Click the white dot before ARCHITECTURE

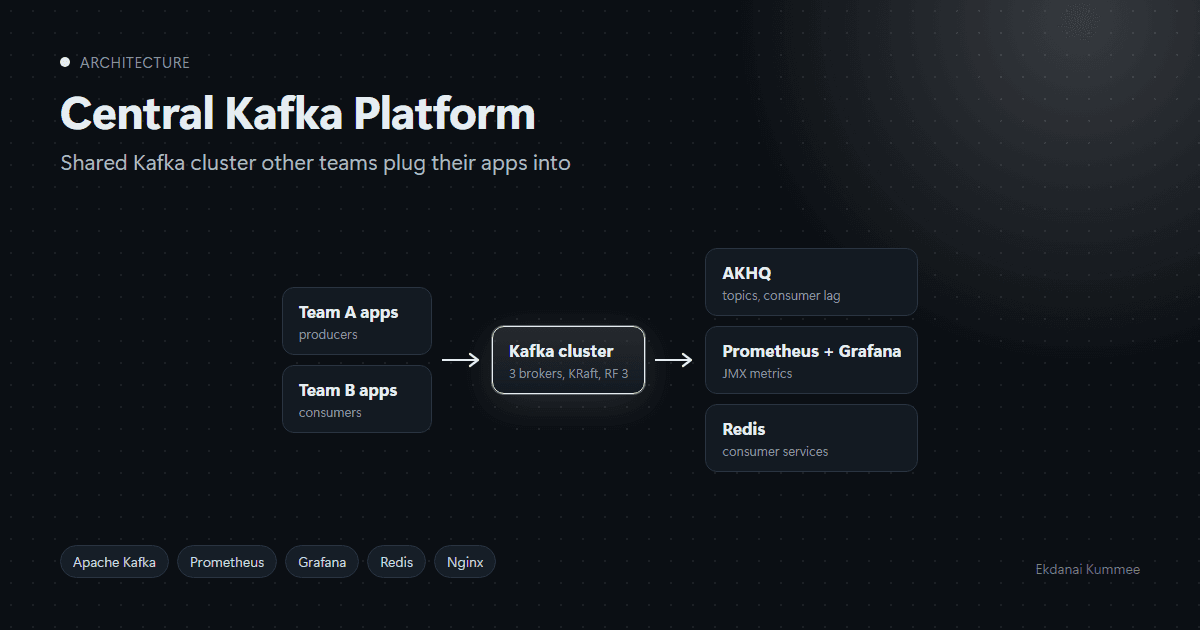point(65,62)
